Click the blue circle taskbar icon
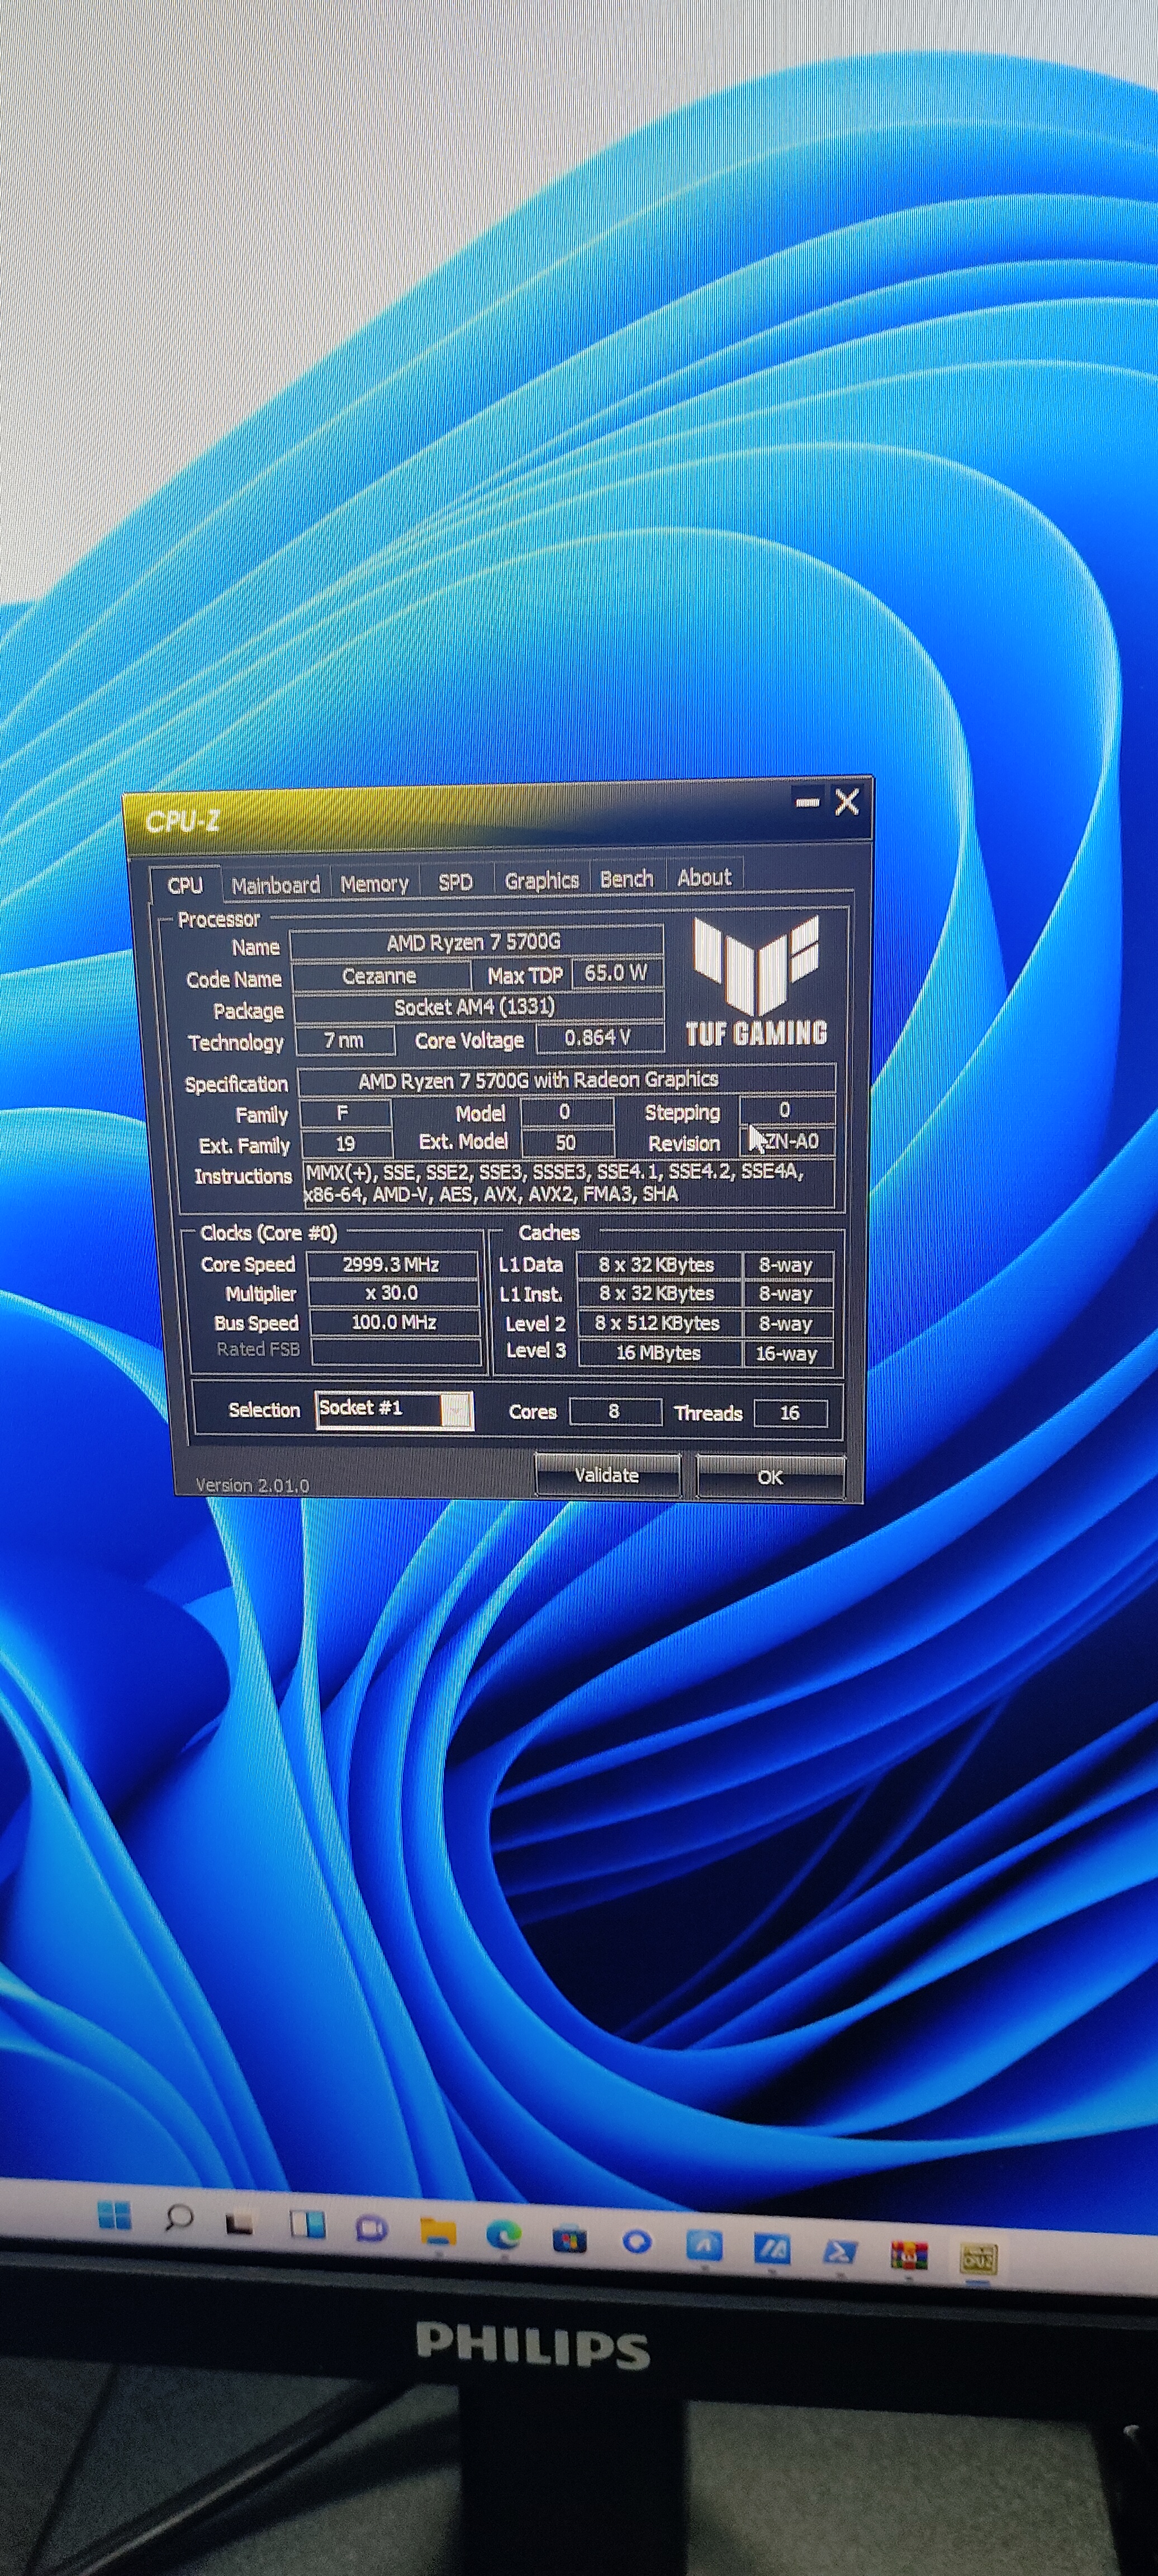Viewport: 1158px width, 2576px height. pyautogui.click(x=637, y=2242)
